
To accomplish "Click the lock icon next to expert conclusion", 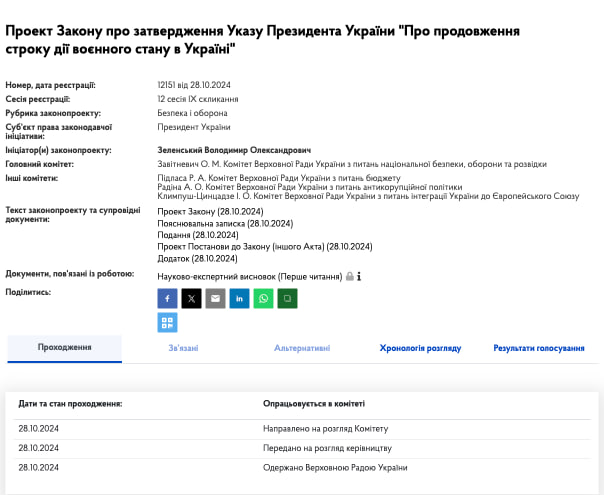I will point(349,275).
